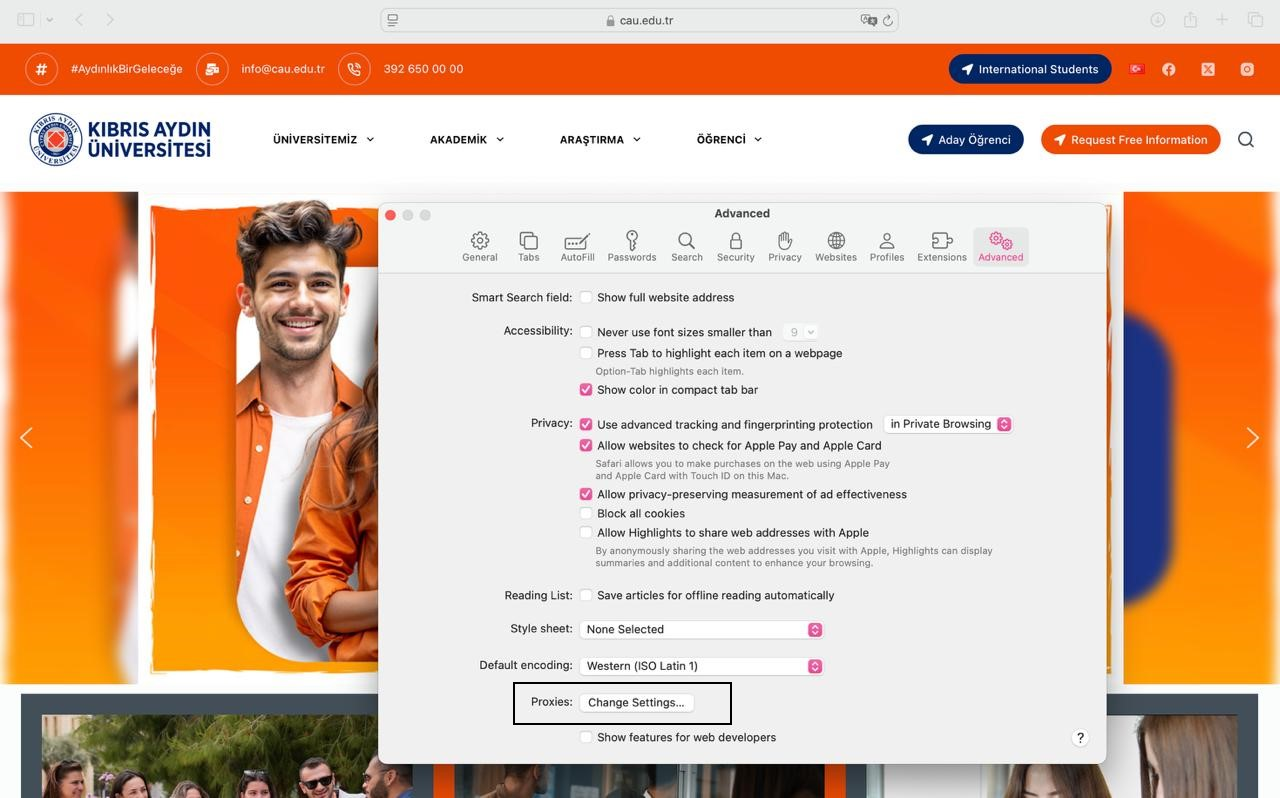
Task: Click the cau.edu.tr address bar
Action: coord(639,20)
